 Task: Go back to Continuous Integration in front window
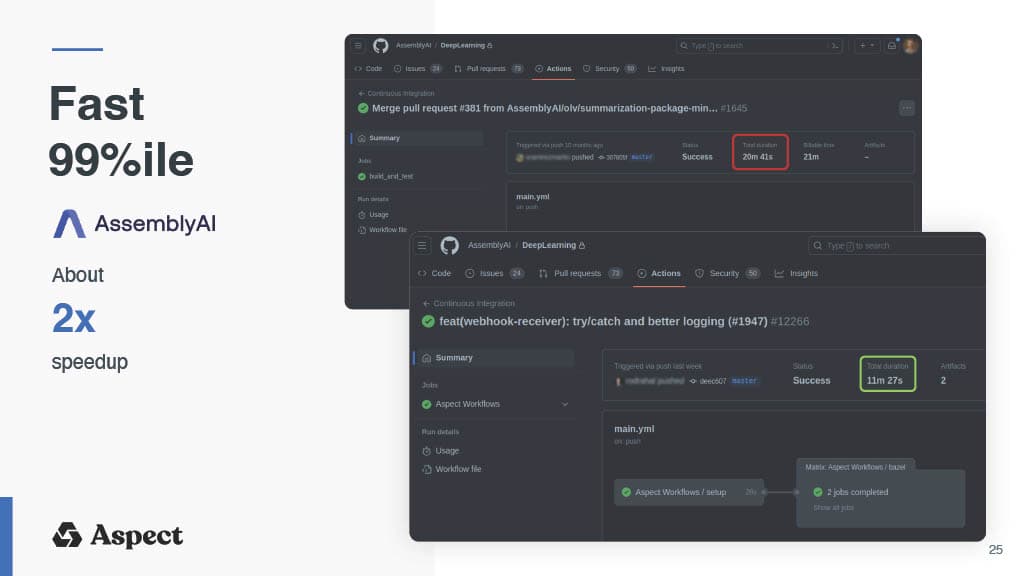[x=468, y=304]
